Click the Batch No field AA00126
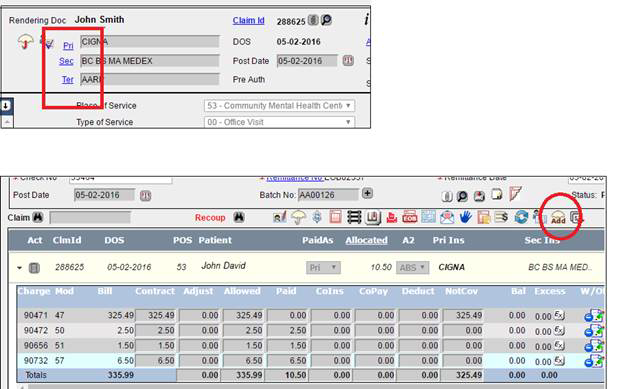 coord(328,195)
